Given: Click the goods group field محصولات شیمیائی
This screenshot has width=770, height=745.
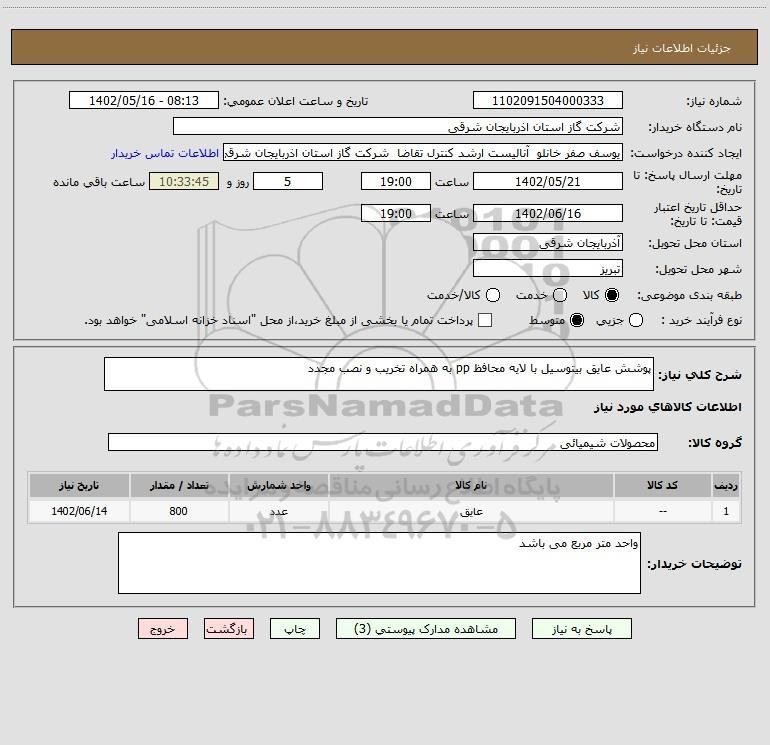Looking at the screenshot, I should pyautogui.click(x=383, y=442).
